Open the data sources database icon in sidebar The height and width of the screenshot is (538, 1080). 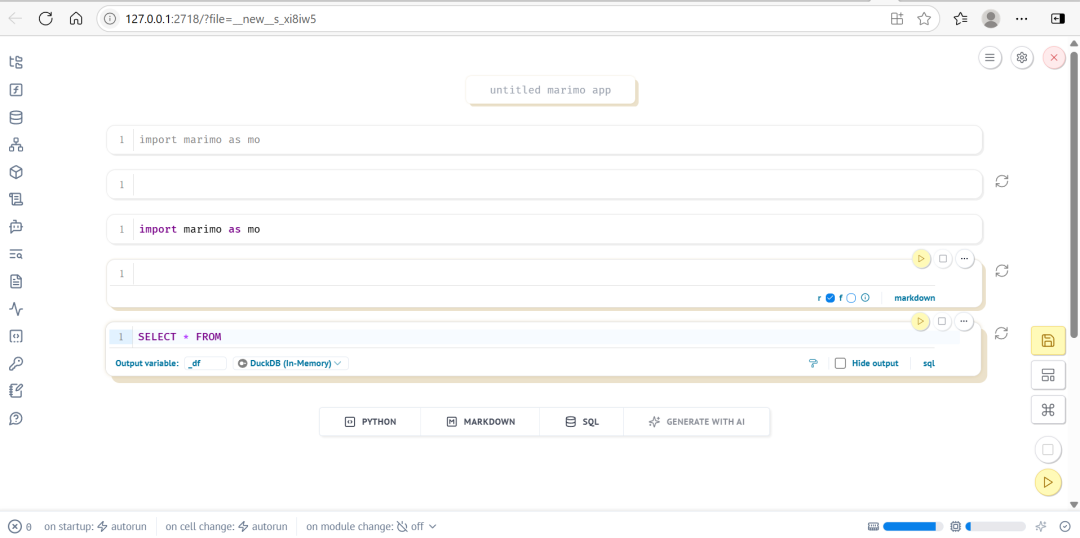[x=16, y=118]
